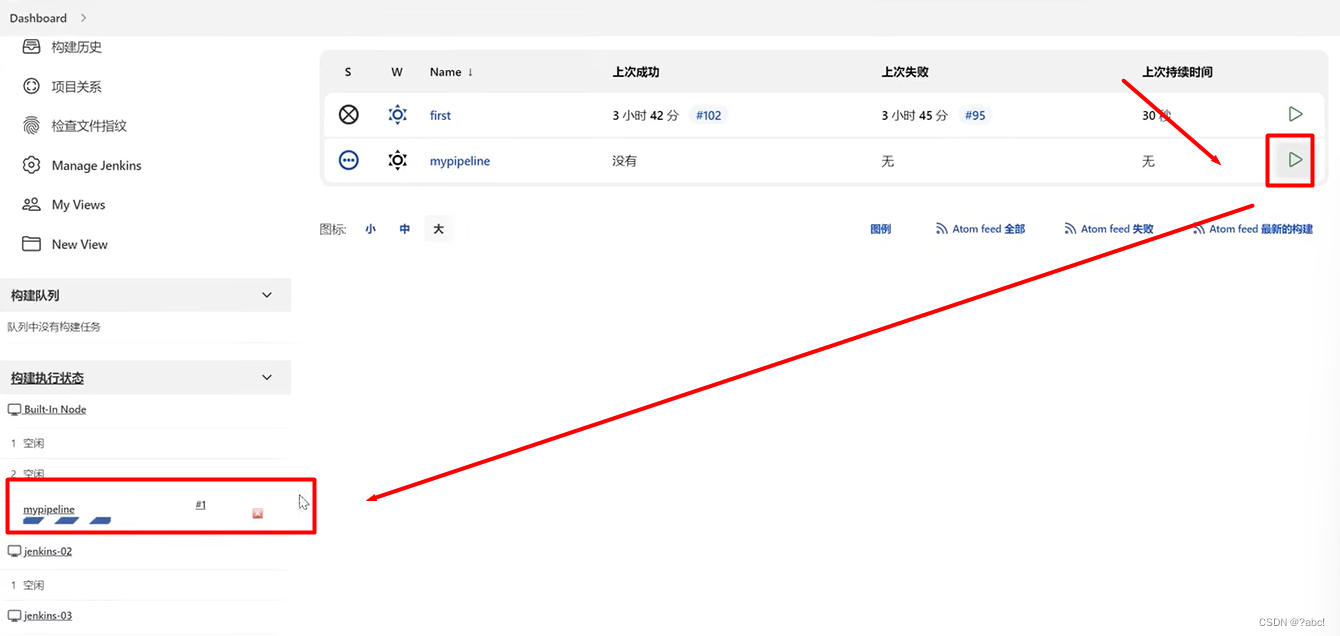Viewport: 1340px width, 636px height.
Task: Open 项目关系 project relationship page
Action: [x=77, y=87]
